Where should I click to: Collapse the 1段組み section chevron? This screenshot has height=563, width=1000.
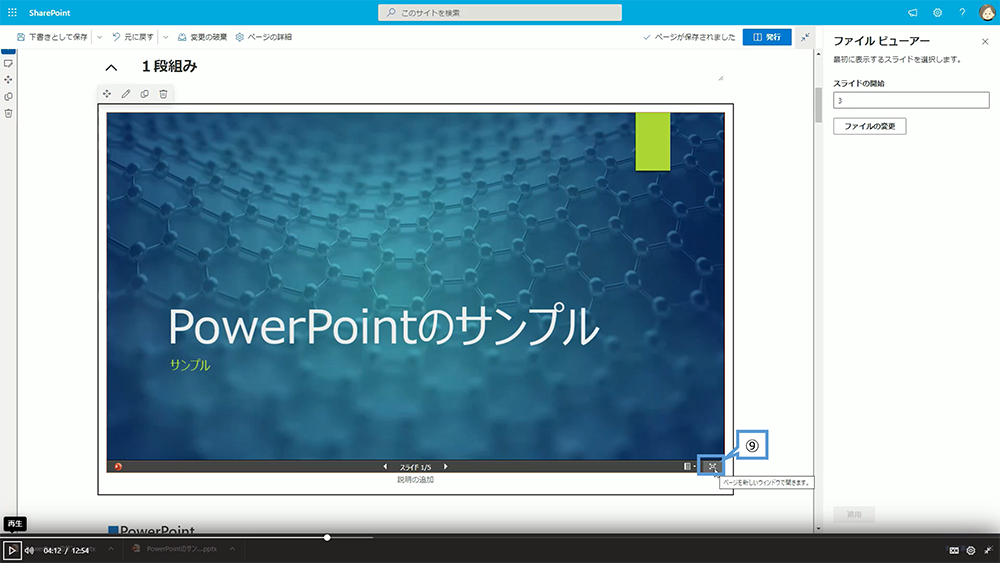tap(111, 67)
